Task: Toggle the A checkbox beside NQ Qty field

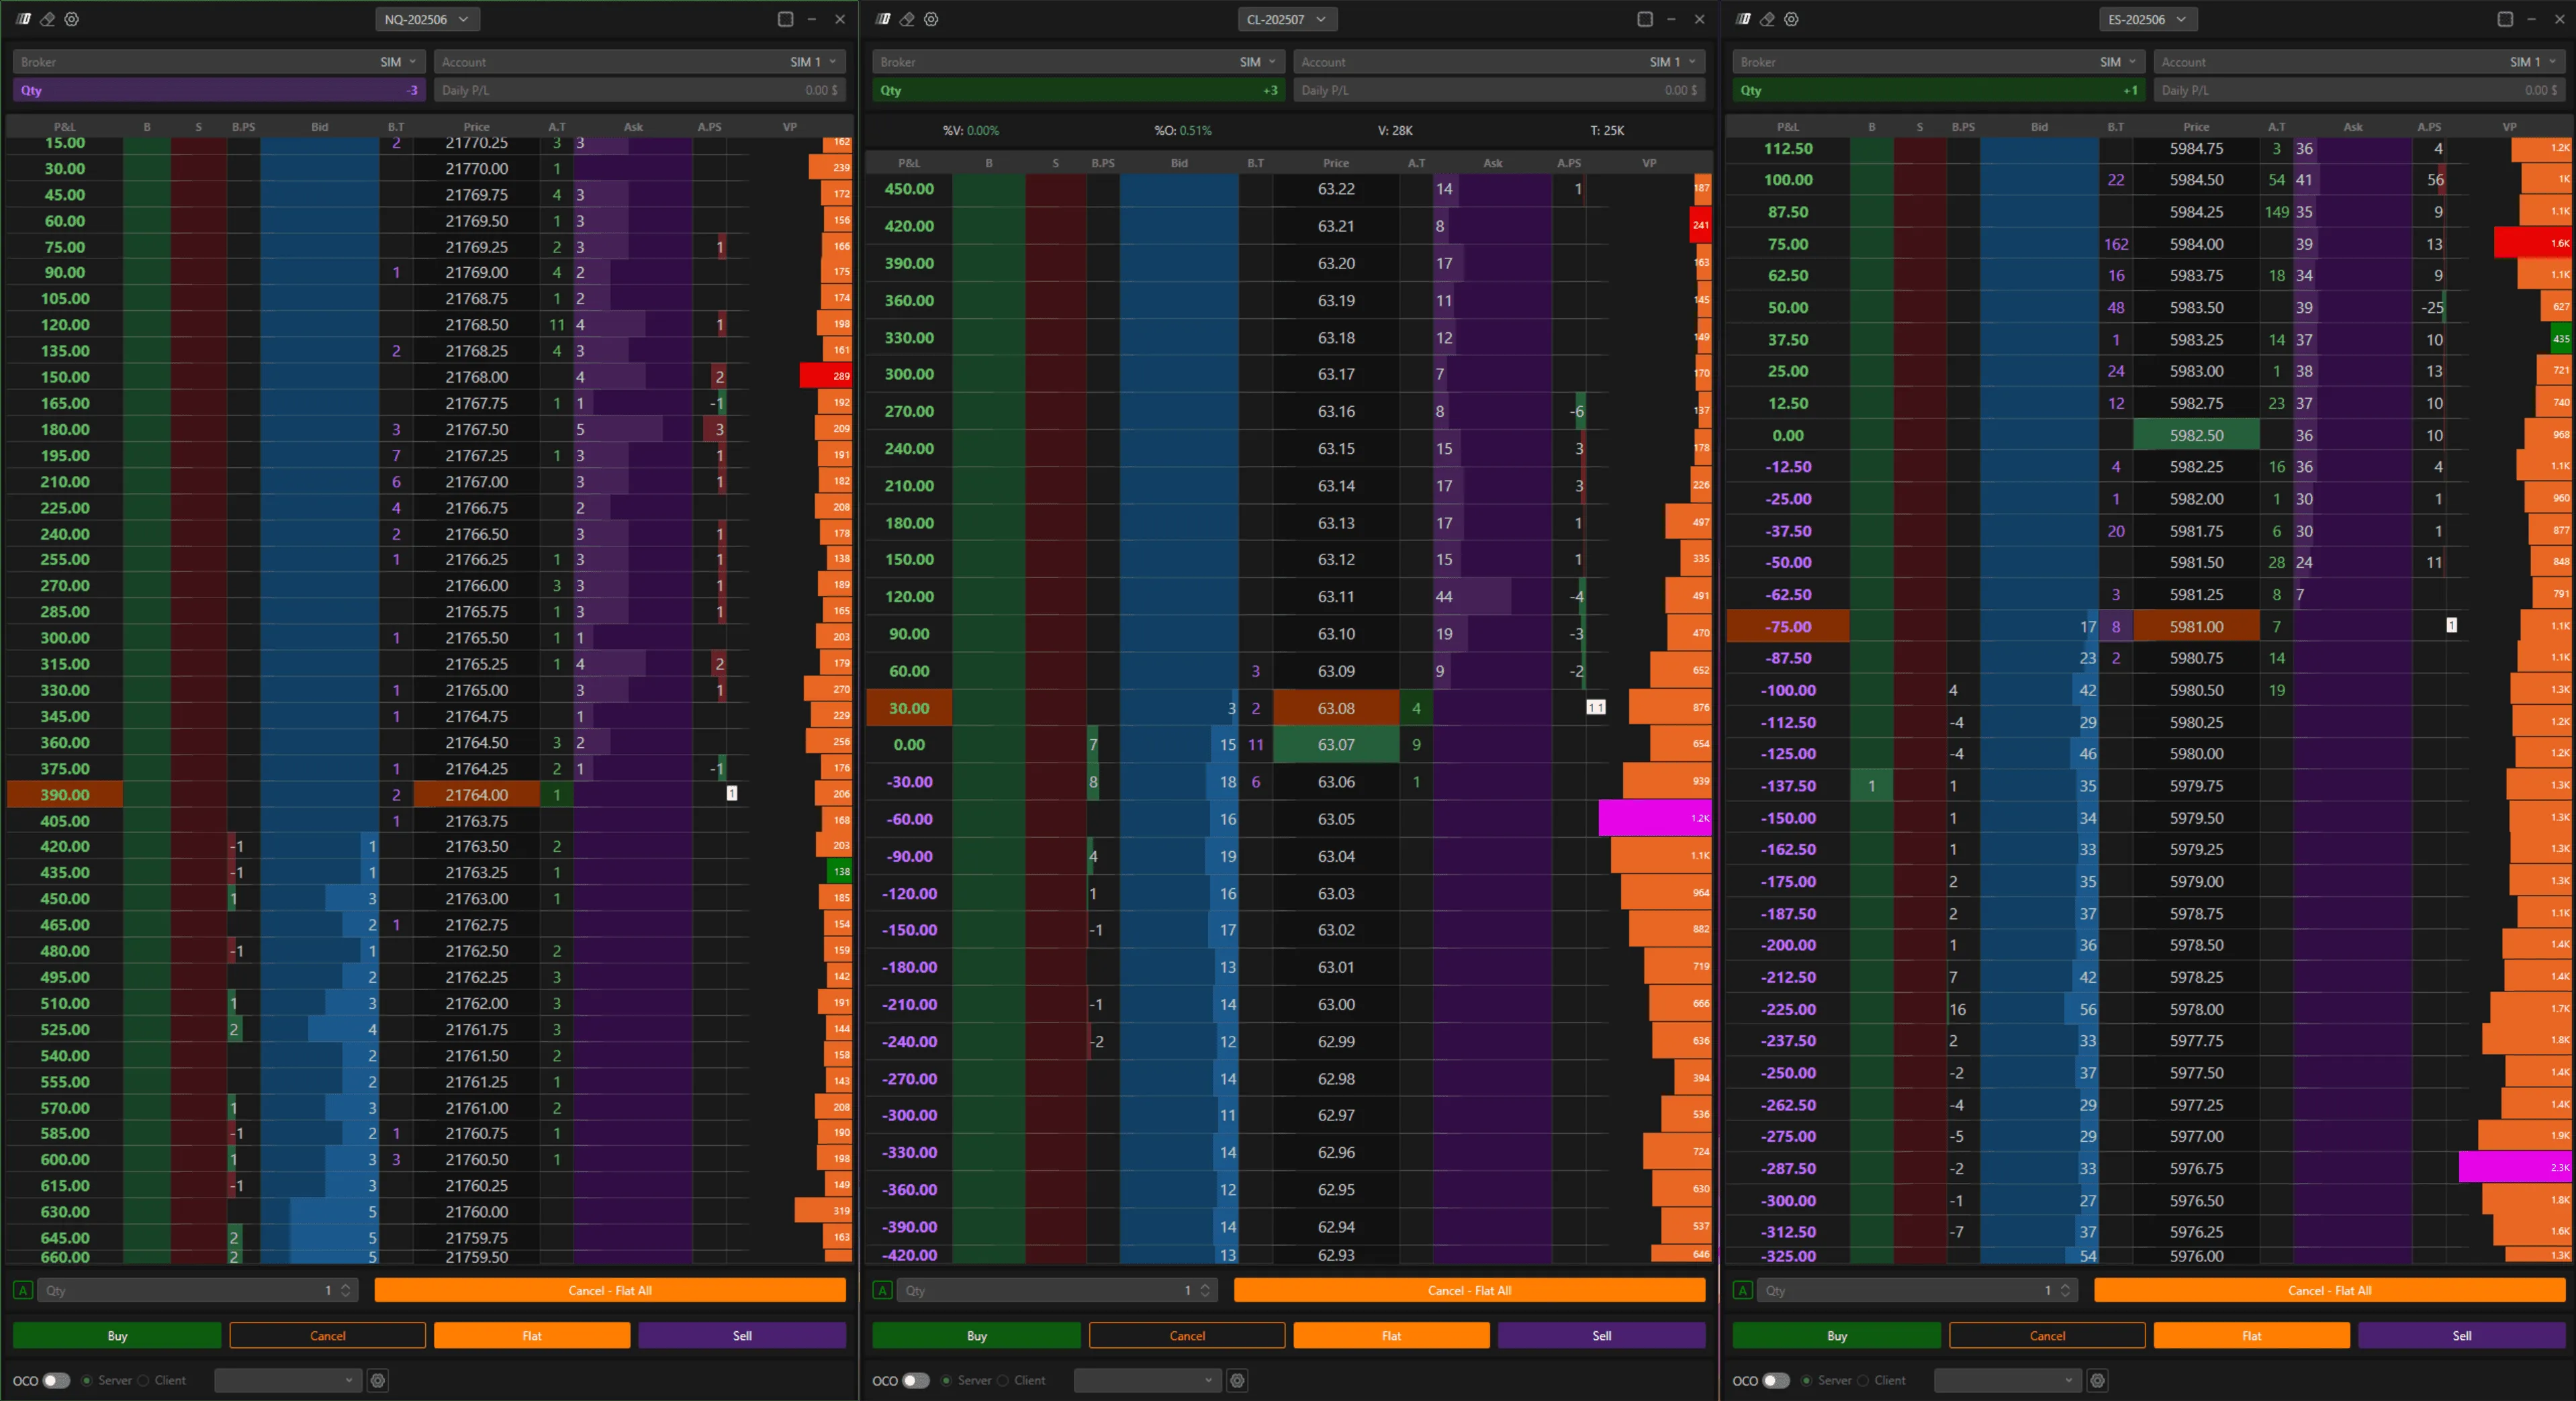Action: [x=22, y=1291]
